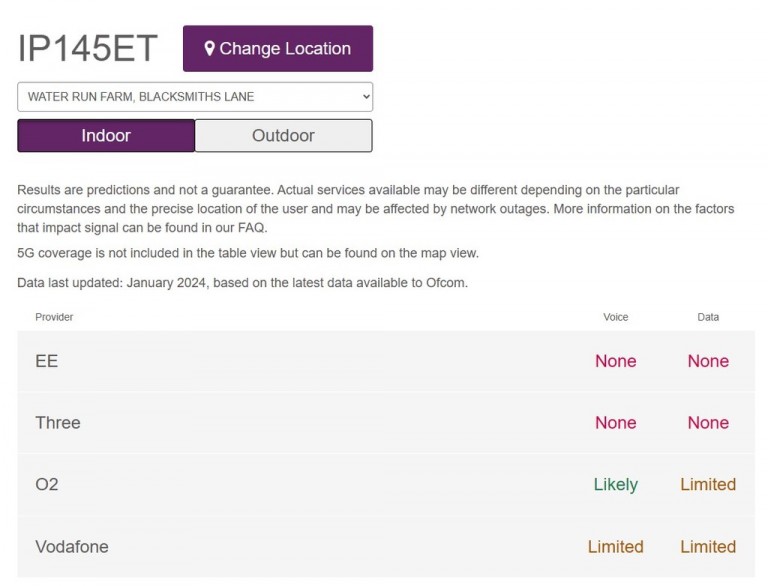Screen dimensions: 768x586
Task: Click O2 voice status Likely
Action: pyautogui.click(x=616, y=485)
